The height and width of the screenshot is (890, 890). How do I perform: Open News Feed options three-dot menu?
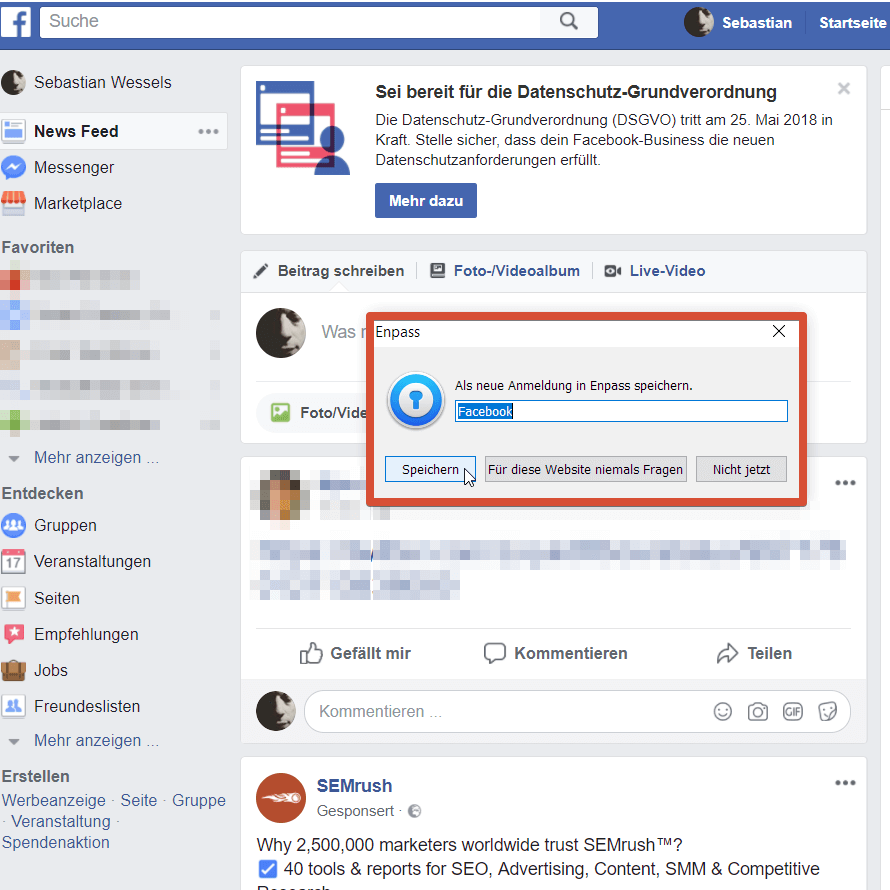(x=208, y=132)
